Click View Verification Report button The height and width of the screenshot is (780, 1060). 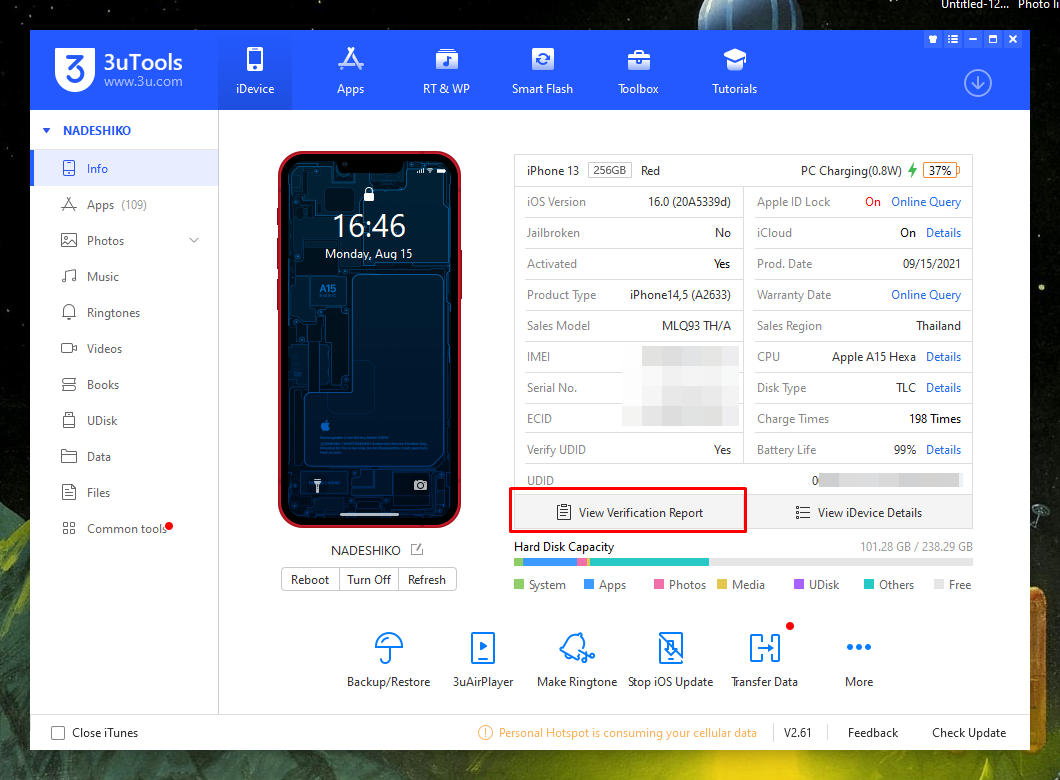629,512
